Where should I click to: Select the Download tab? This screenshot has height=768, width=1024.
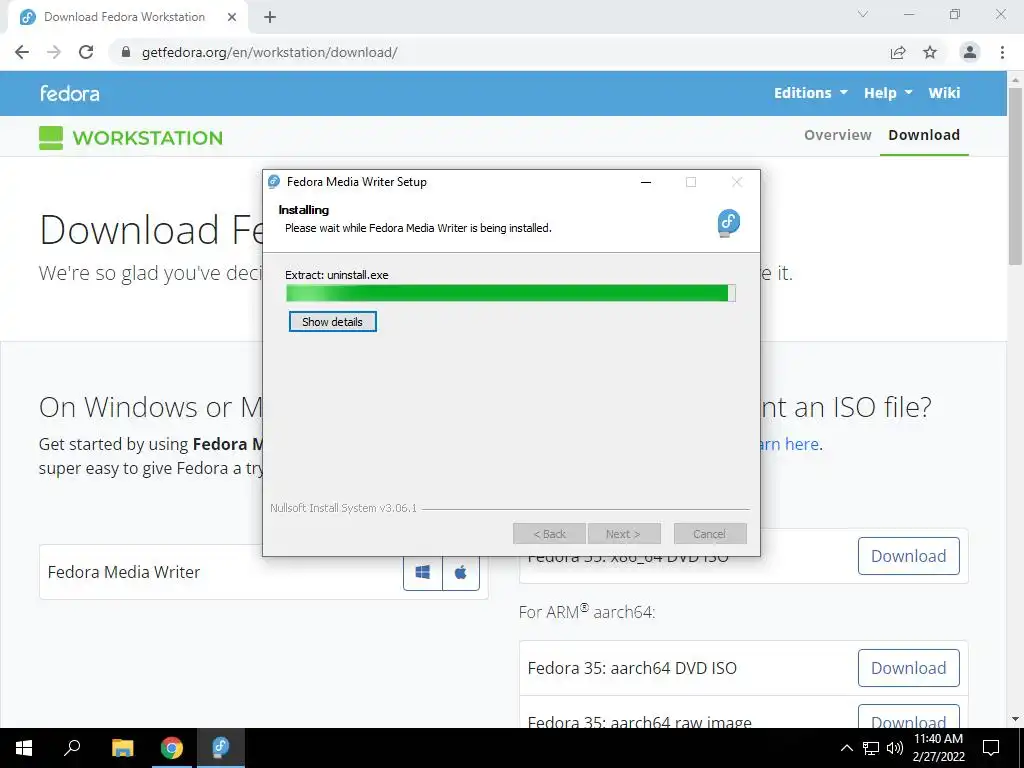click(923, 135)
